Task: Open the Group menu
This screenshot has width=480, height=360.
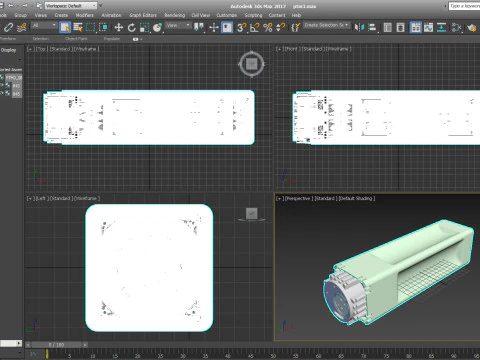Action: (20, 15)
